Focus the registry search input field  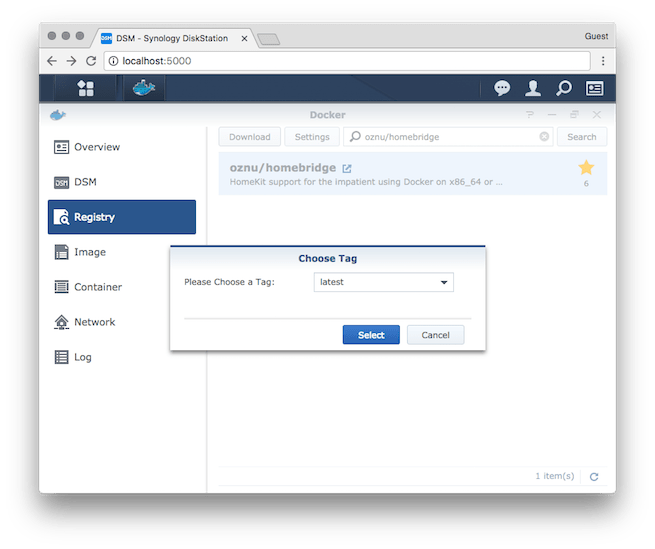[x=448, y=137]
